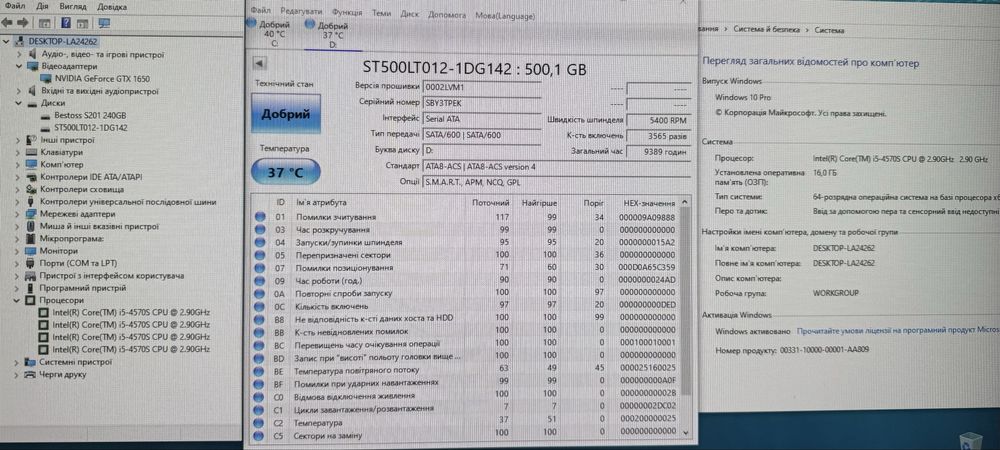
Task: Click the Ім'я атрибута column header
Action: pos(321,202)
